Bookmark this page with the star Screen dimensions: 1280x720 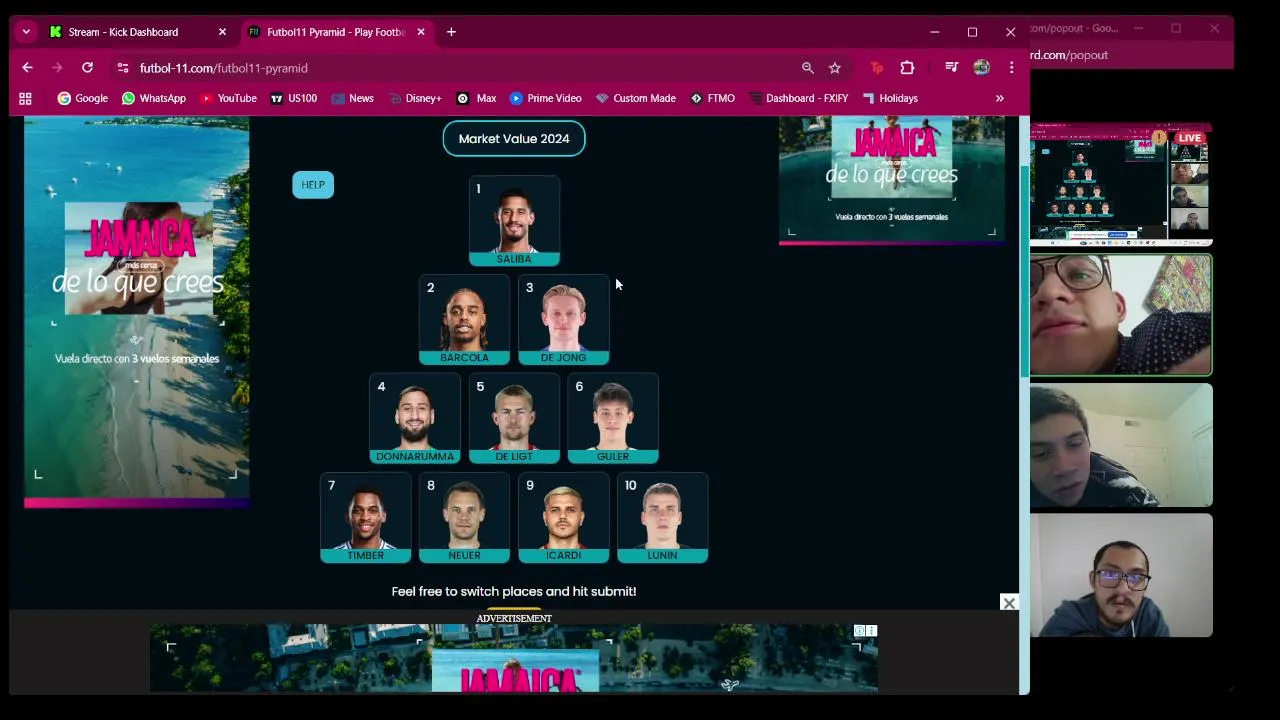click(x=835, y=68)
